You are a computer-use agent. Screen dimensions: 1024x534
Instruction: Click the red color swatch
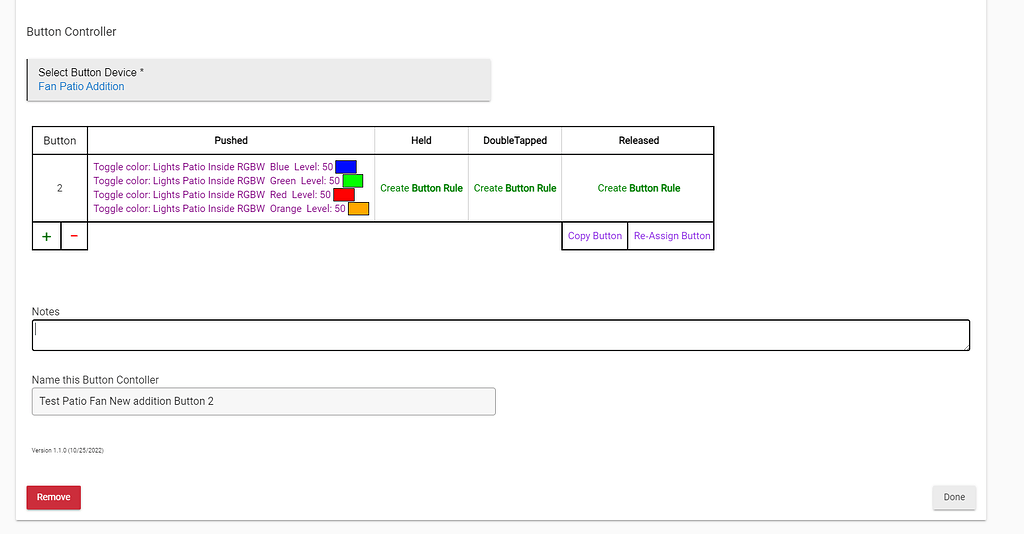click(x=343, y=195)
